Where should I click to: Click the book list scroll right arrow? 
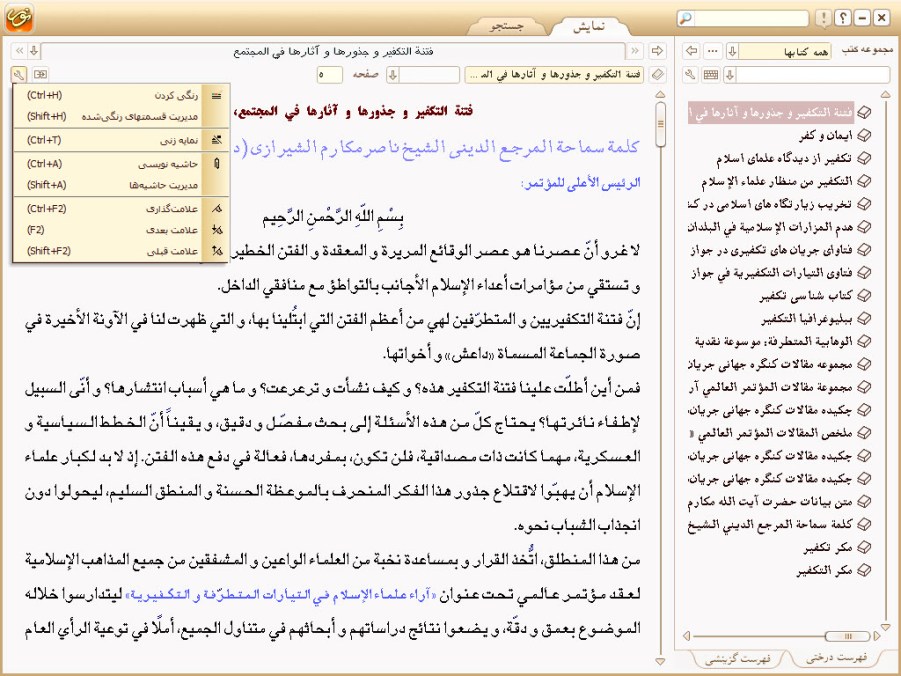[x=877, y=636]
